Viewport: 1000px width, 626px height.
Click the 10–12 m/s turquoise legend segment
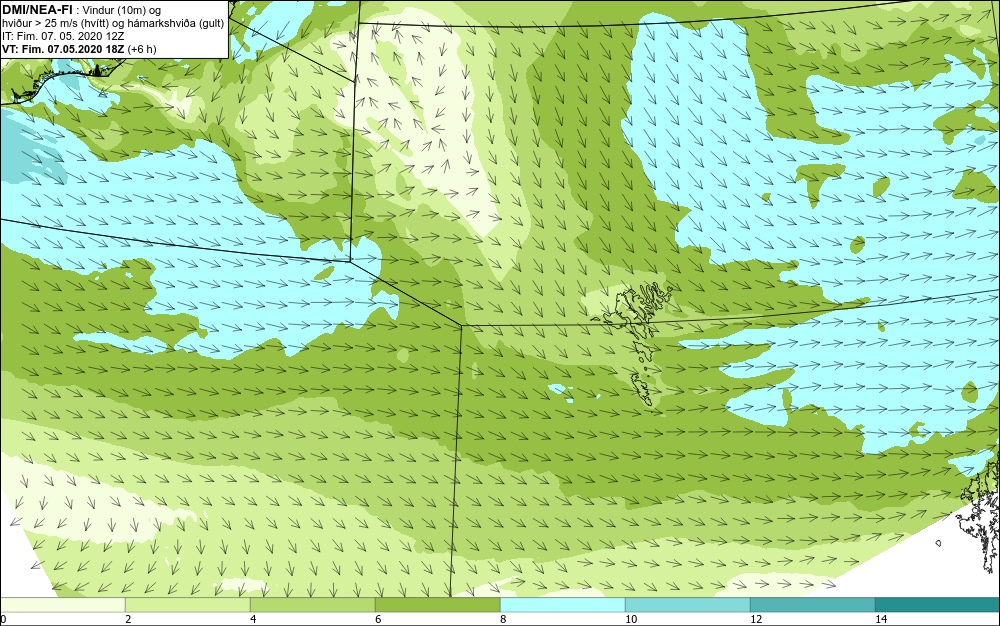pos(688,605)
